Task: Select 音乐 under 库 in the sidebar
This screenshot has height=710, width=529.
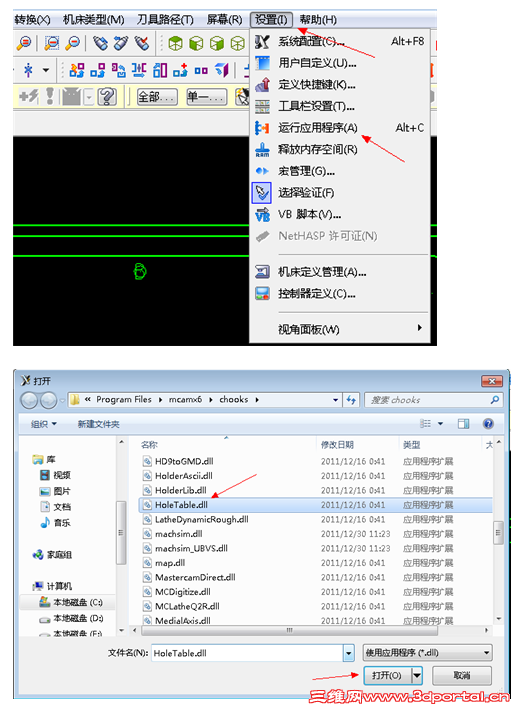Action: [62, 523]
